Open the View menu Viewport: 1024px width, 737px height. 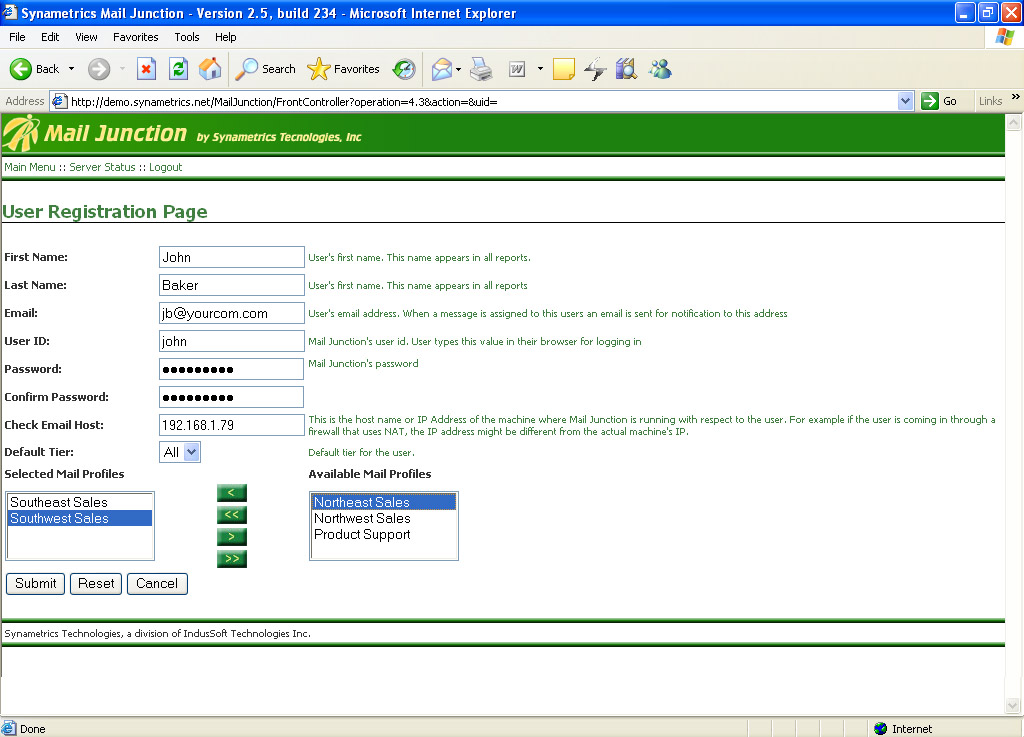coord(86,37)
